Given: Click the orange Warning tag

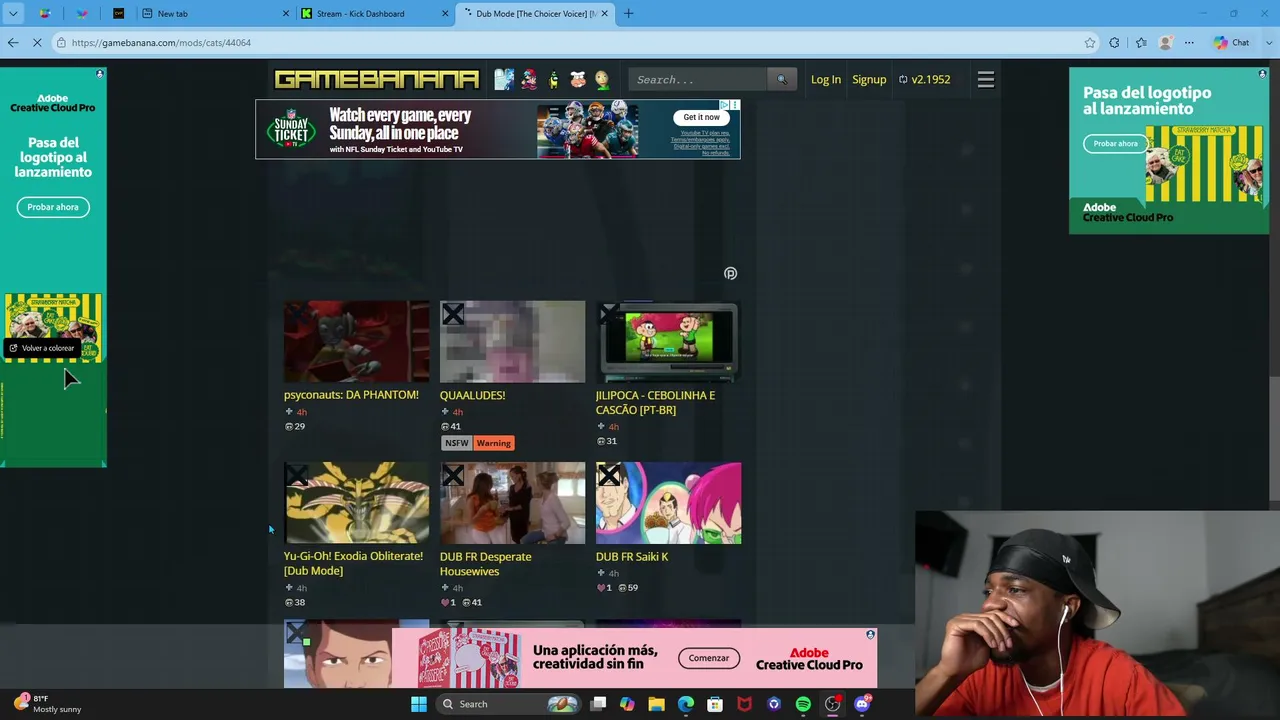Looking at the screenshot, I should coord(493,443).
